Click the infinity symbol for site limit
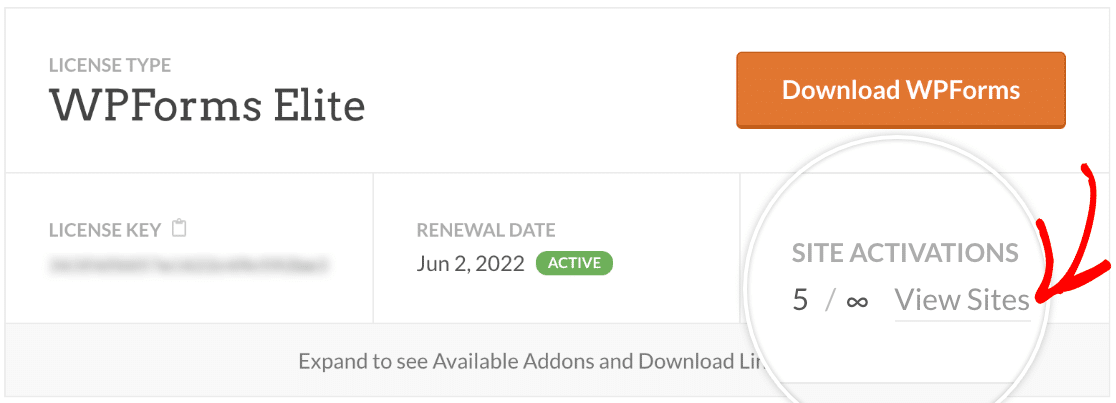This screenshot has height=403, width=1116. 857,301
